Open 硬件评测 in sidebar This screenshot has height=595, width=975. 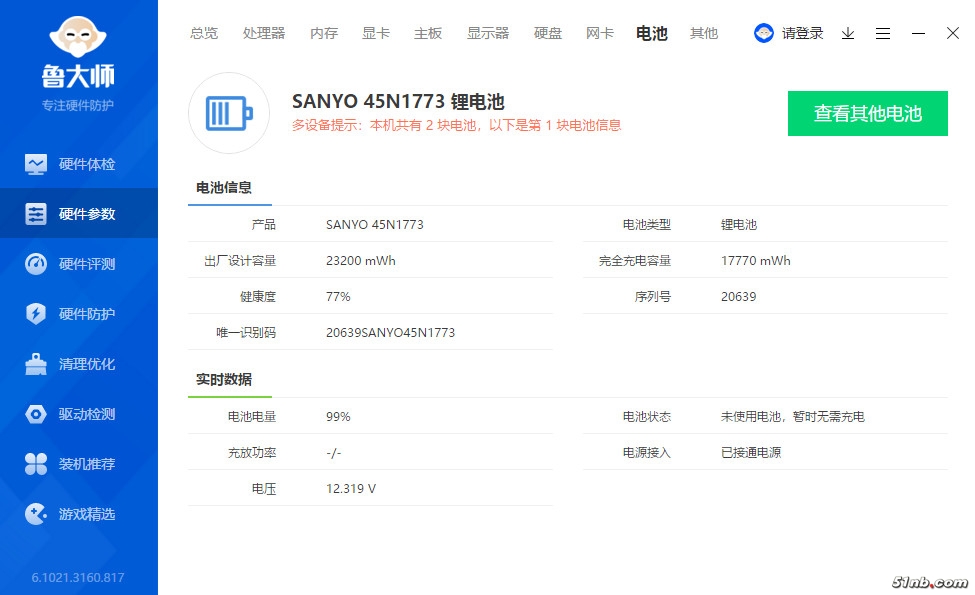point(87,264)
